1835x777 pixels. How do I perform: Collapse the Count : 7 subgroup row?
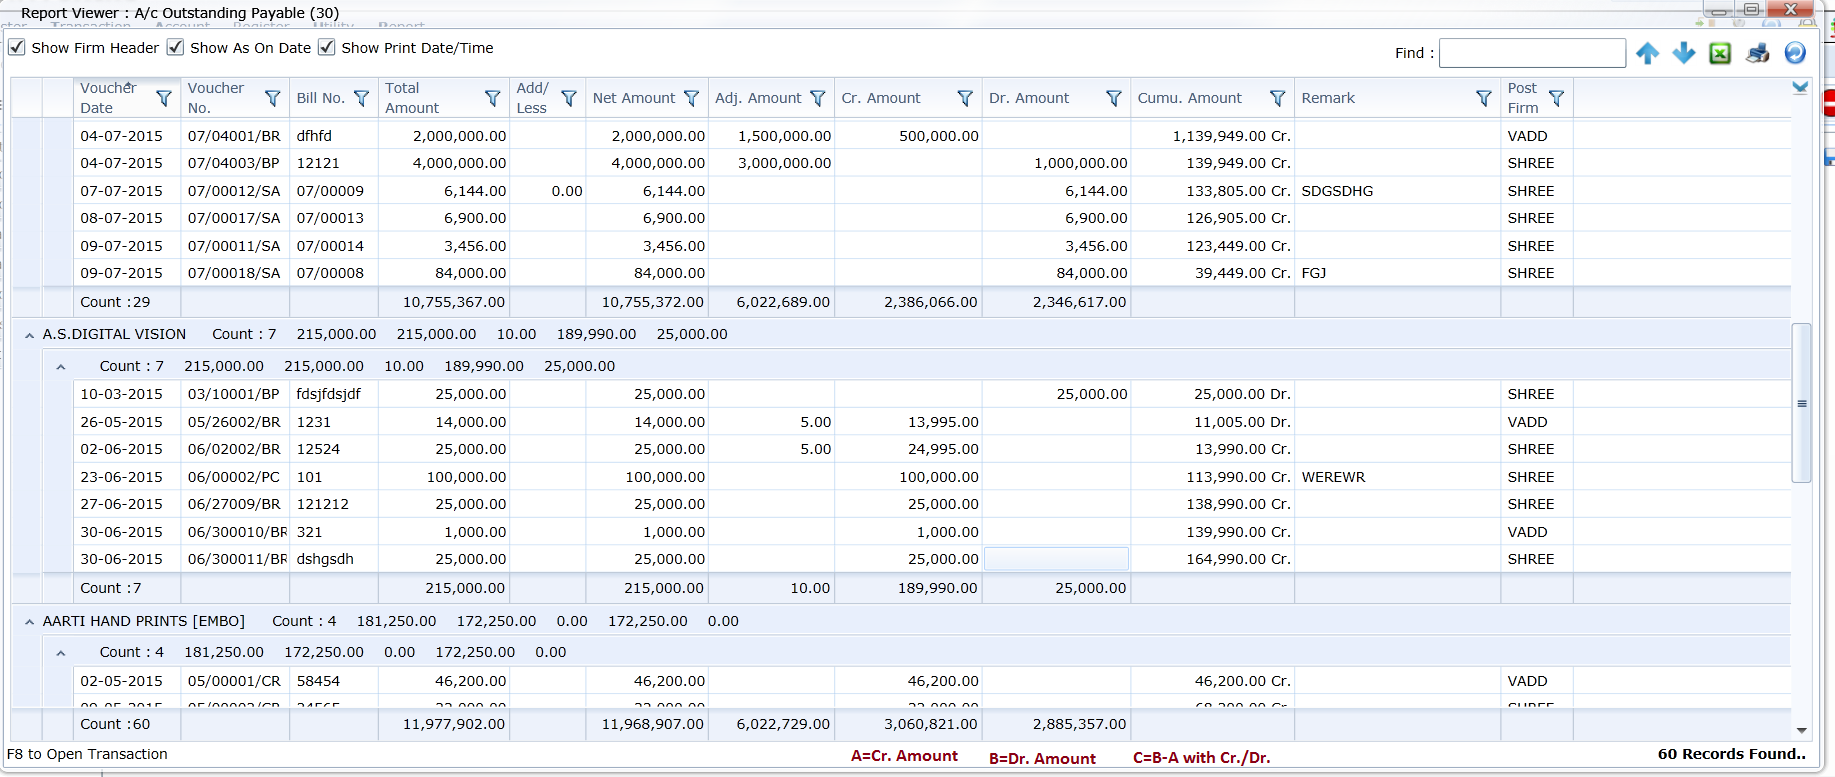[x=61, y=367]
